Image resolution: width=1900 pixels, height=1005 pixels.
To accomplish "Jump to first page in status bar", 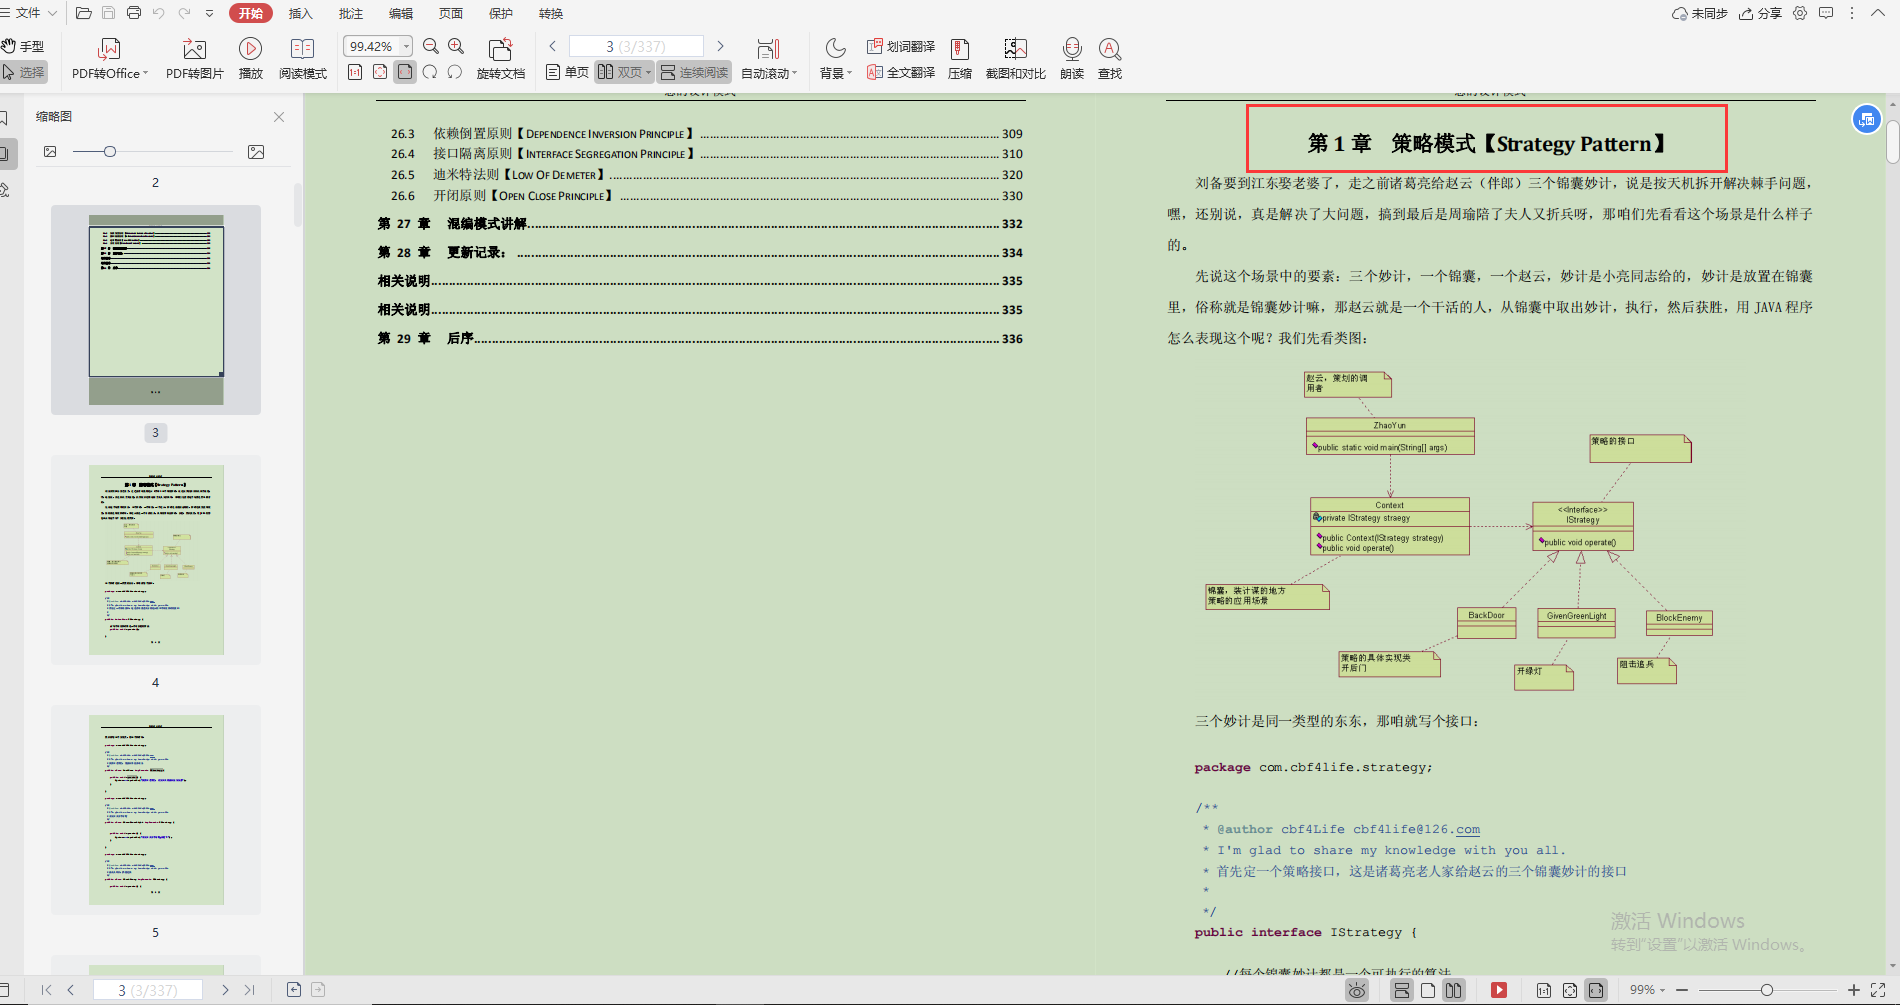I will click(x=46, y=990).
